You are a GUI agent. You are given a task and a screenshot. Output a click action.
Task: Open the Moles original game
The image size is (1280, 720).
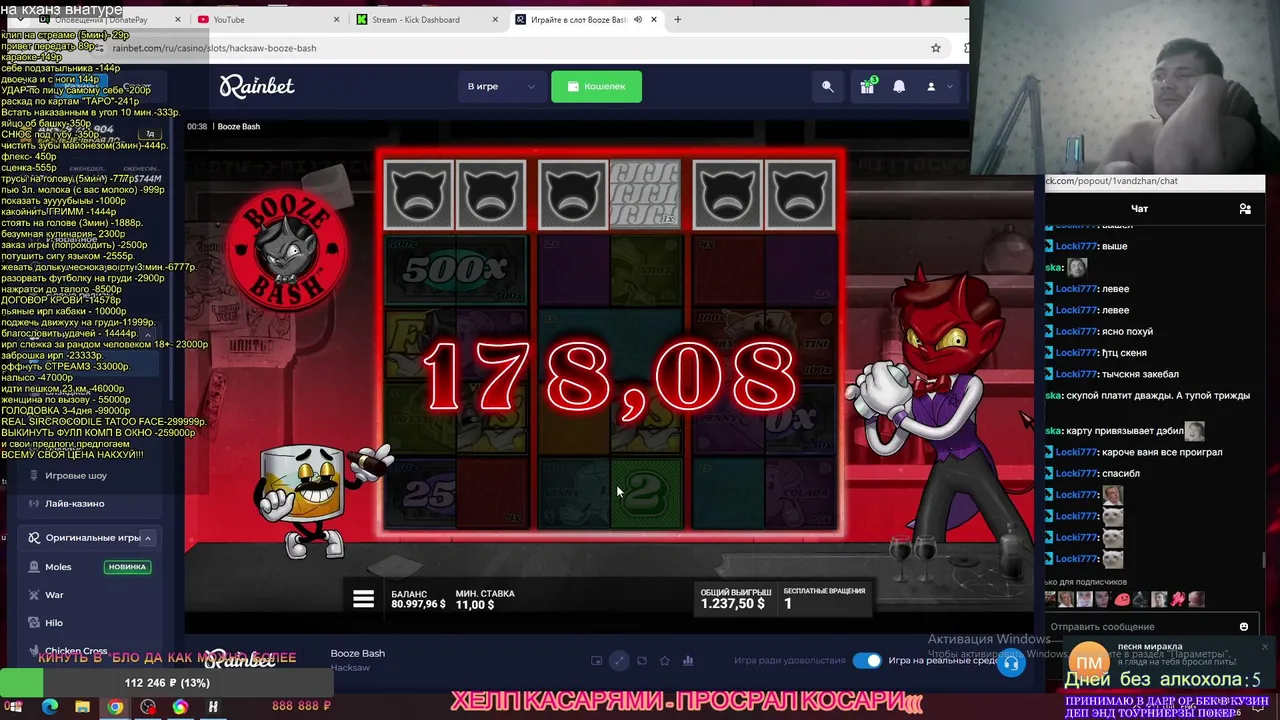[58, 567]
